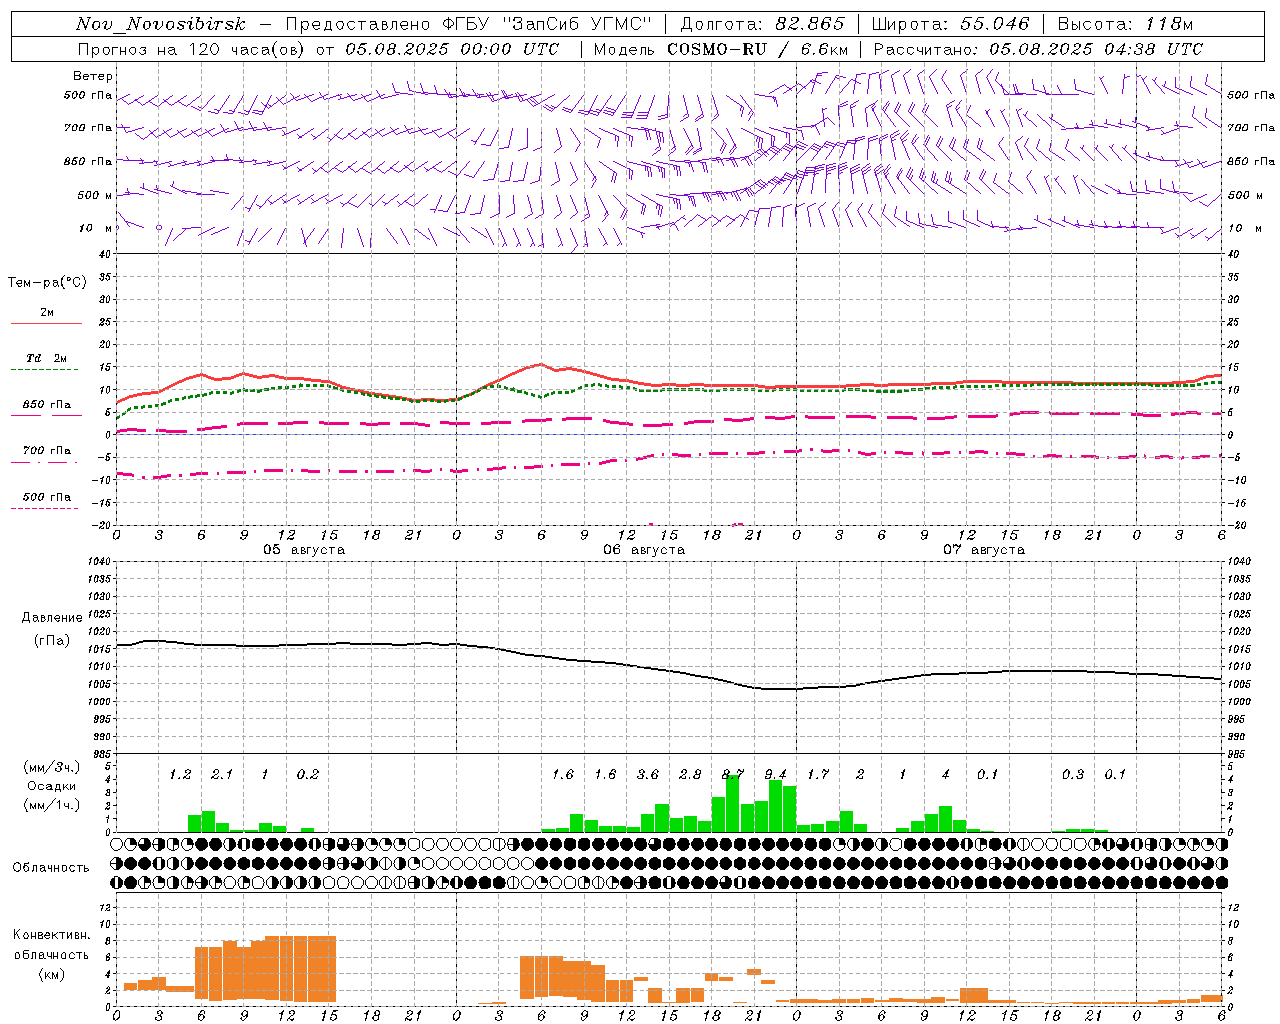Select the elevation label Высота: 118м

[1125, 24]
